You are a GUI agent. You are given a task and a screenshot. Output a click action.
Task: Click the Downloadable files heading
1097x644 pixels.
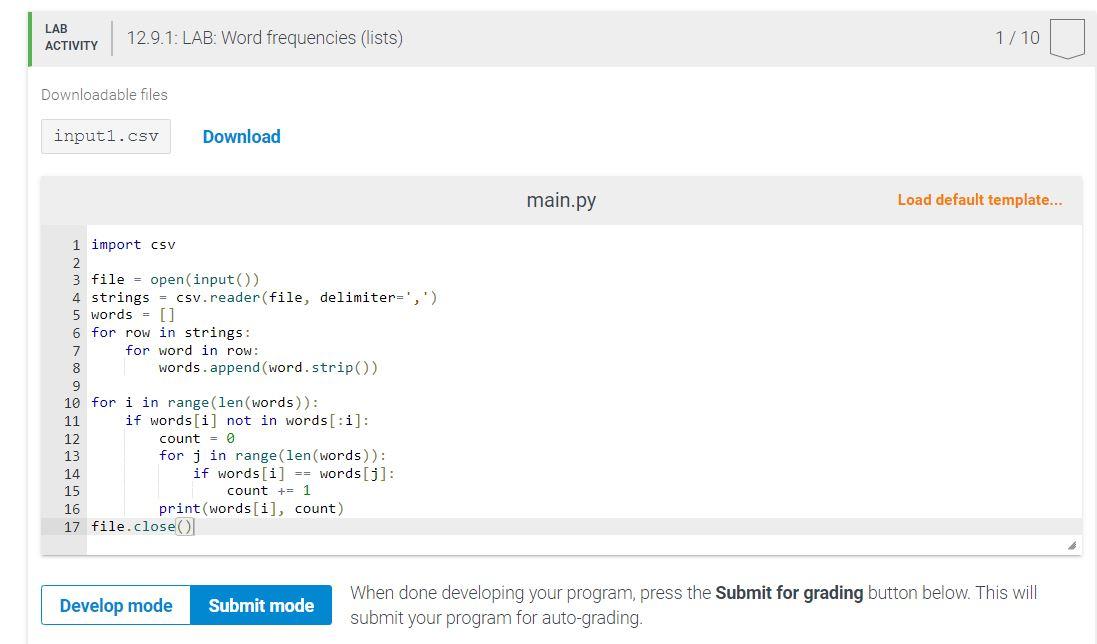pyautogui.click(x=104, y=95)
